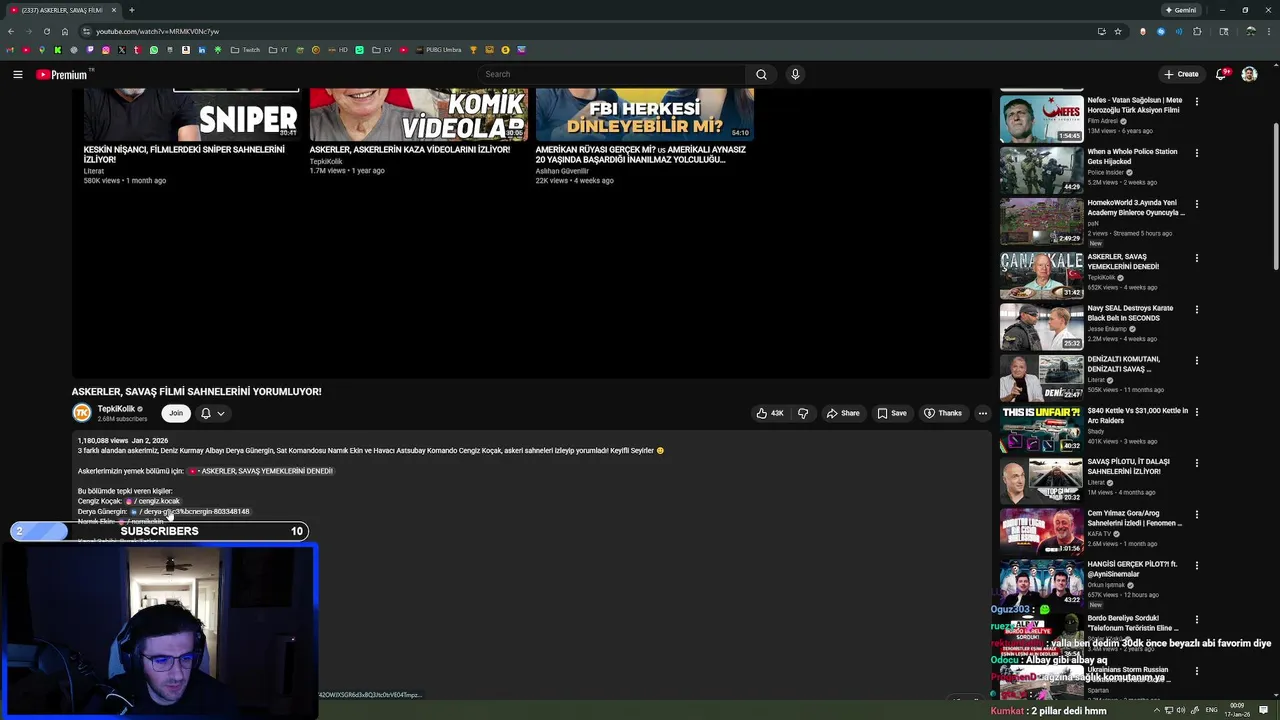Open the YouTube guide hamburger menu
Screen dimensions: 1280x720
pyautogui.click(x=18, y=74)
